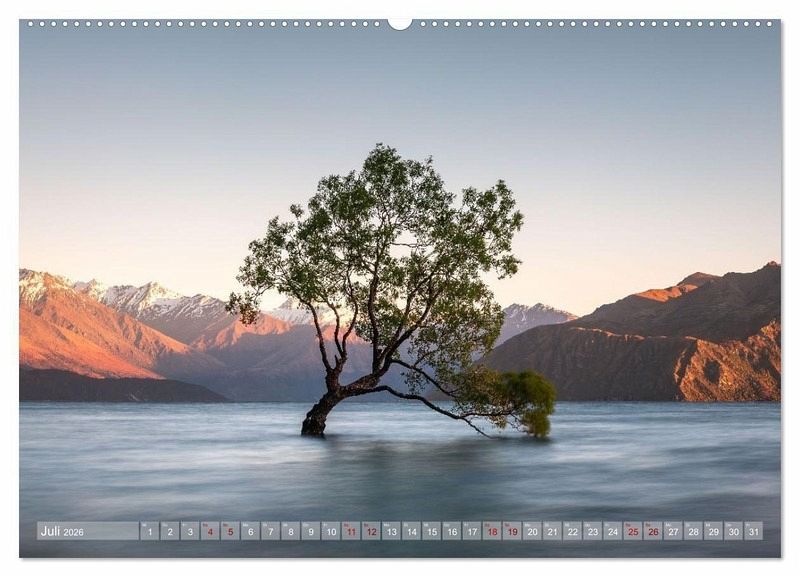Screen dimensions: 800x577
Task: Select day 6 in the date row
Action: 251,531
